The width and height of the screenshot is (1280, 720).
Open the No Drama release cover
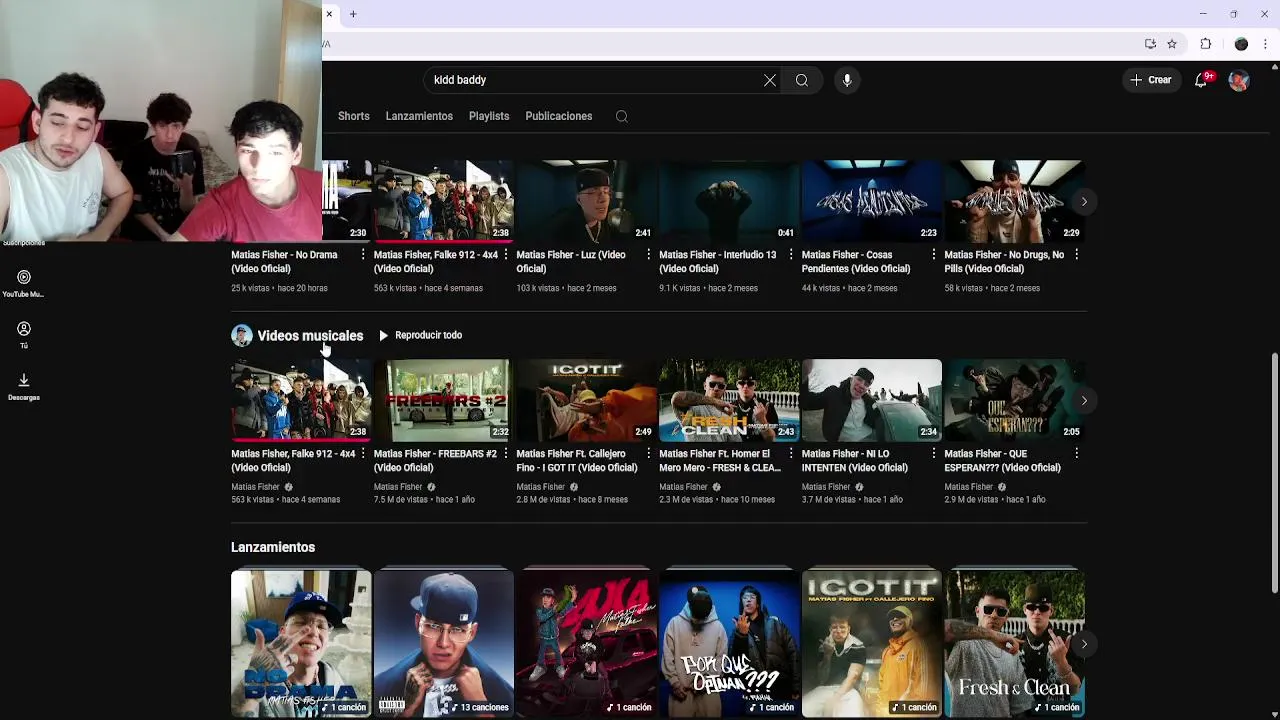(x=301, y=644)
